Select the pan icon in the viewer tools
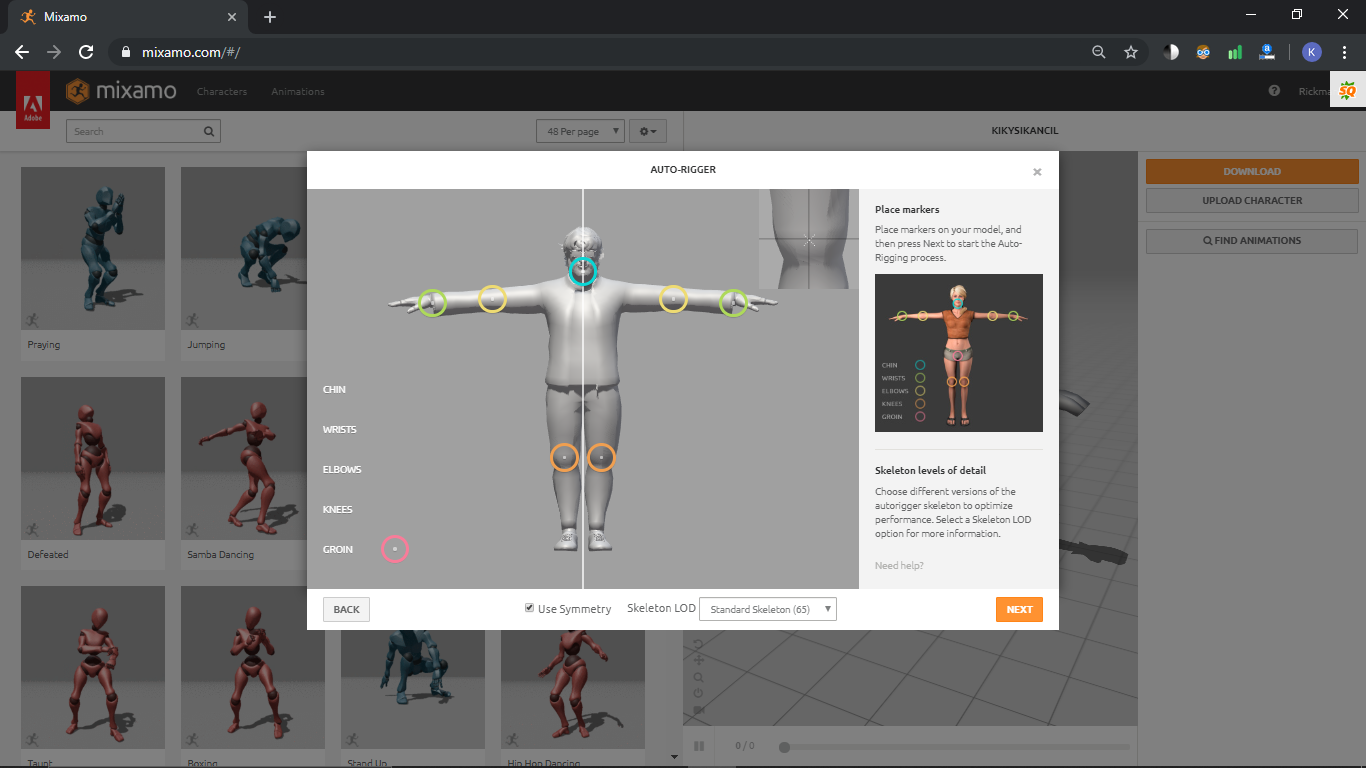This screenshot has height=768, width=1366. click(x=698, y=660)
